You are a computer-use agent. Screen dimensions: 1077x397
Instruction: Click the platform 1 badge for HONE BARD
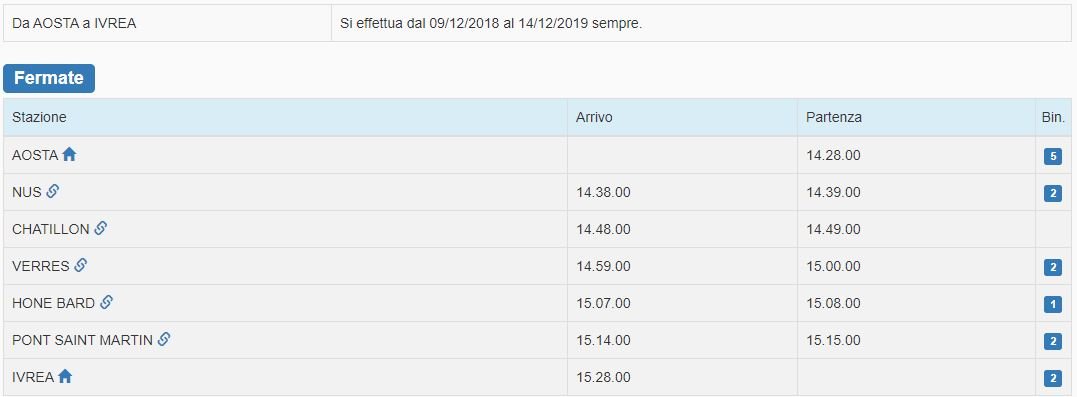(1052, 304)
